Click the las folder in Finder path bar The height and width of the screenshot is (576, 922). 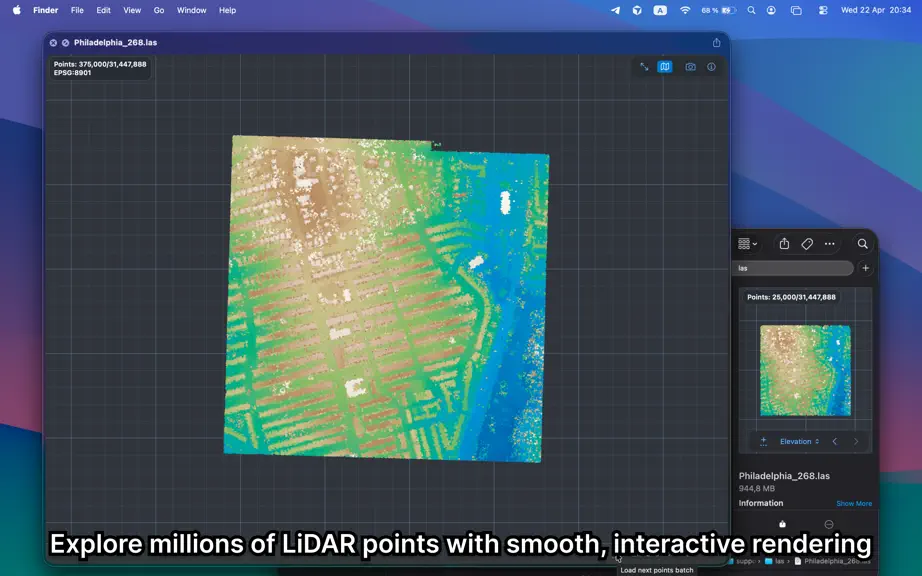[774, 561]
